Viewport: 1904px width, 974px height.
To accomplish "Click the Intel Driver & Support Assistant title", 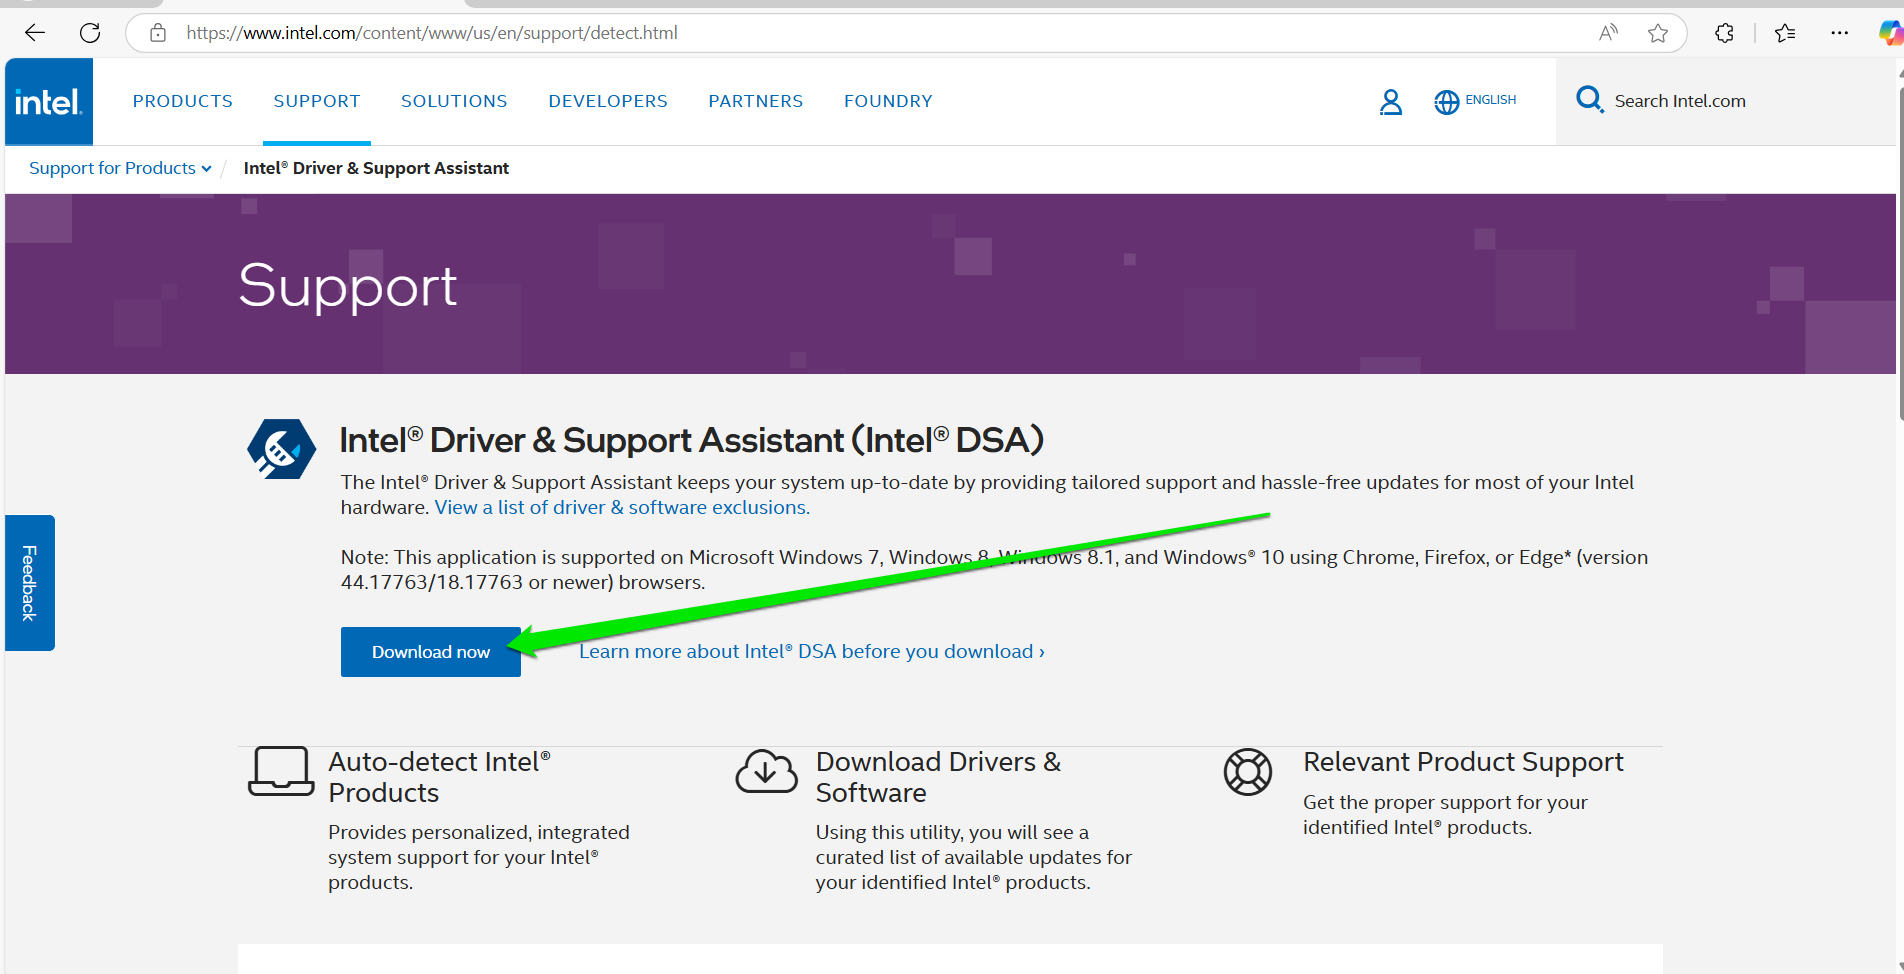I will coord(692,440).
